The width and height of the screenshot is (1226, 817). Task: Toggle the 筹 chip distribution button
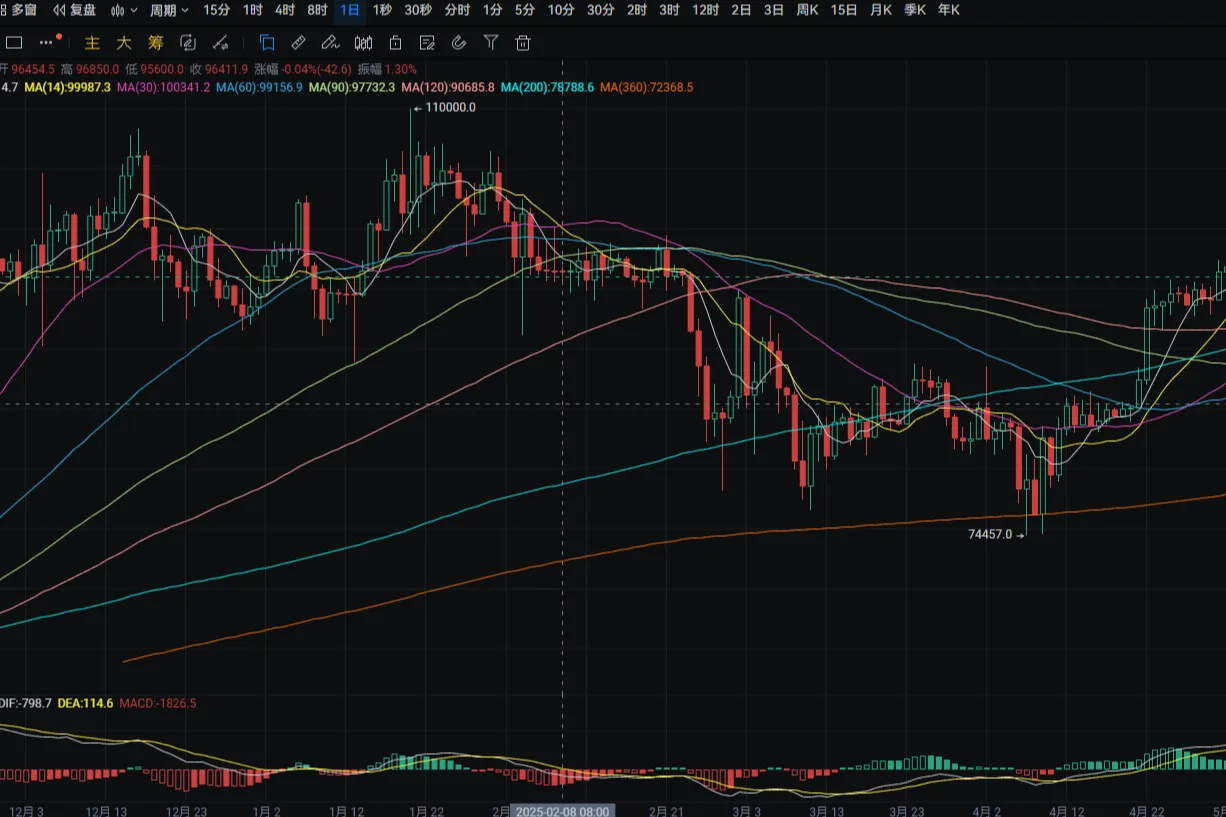pyautogui.click(x=155, y=42)
